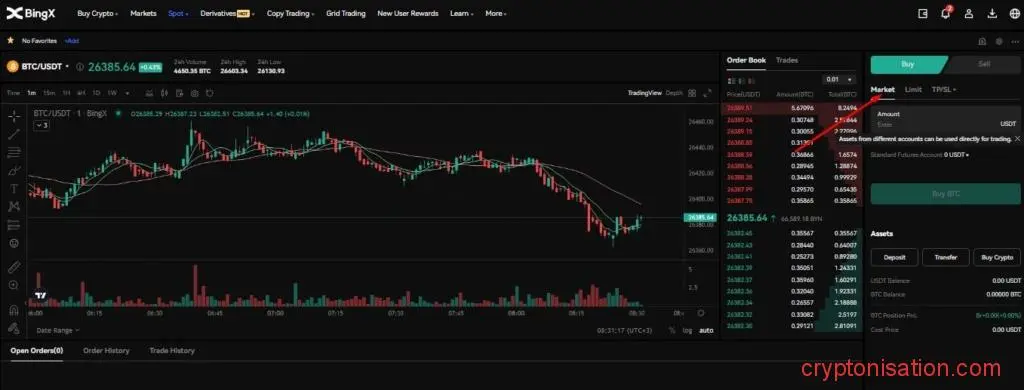Expand the Copy Trading menu
The width and height of the screenshot is (1024, 390).
tap(291, 13)
